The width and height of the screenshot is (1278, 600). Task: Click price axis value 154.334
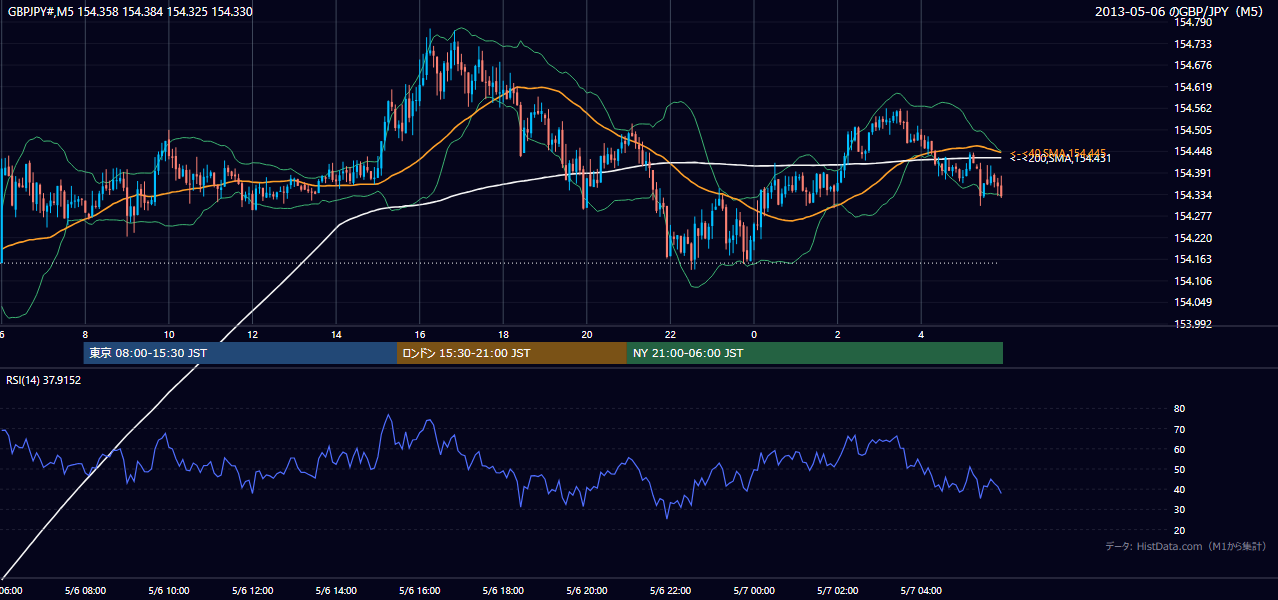(x=1194, y=194)
